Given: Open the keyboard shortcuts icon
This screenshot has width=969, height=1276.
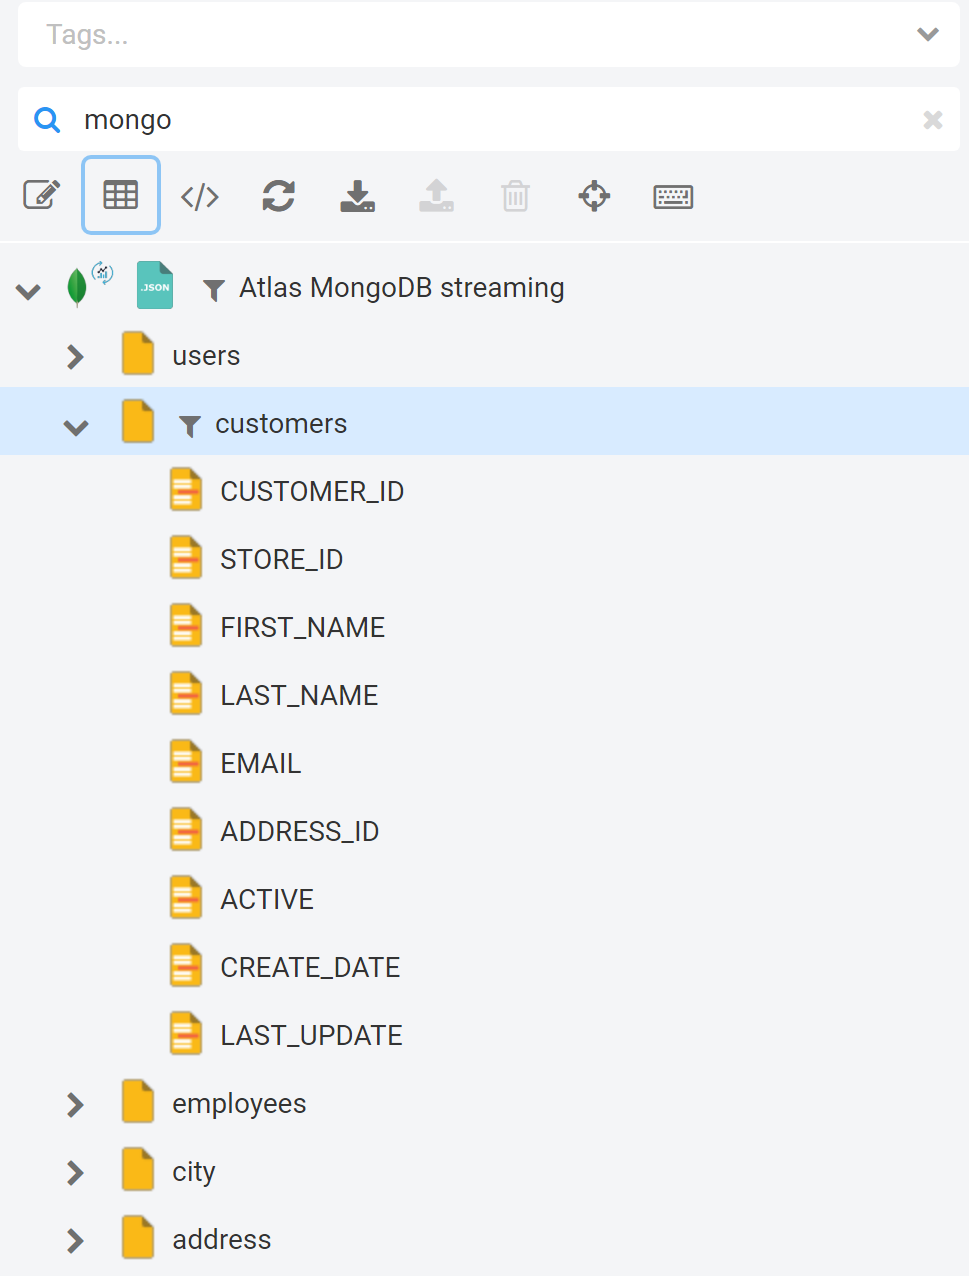Looking at the screenshot, I should pyautogui.click(x=672, y=196).
